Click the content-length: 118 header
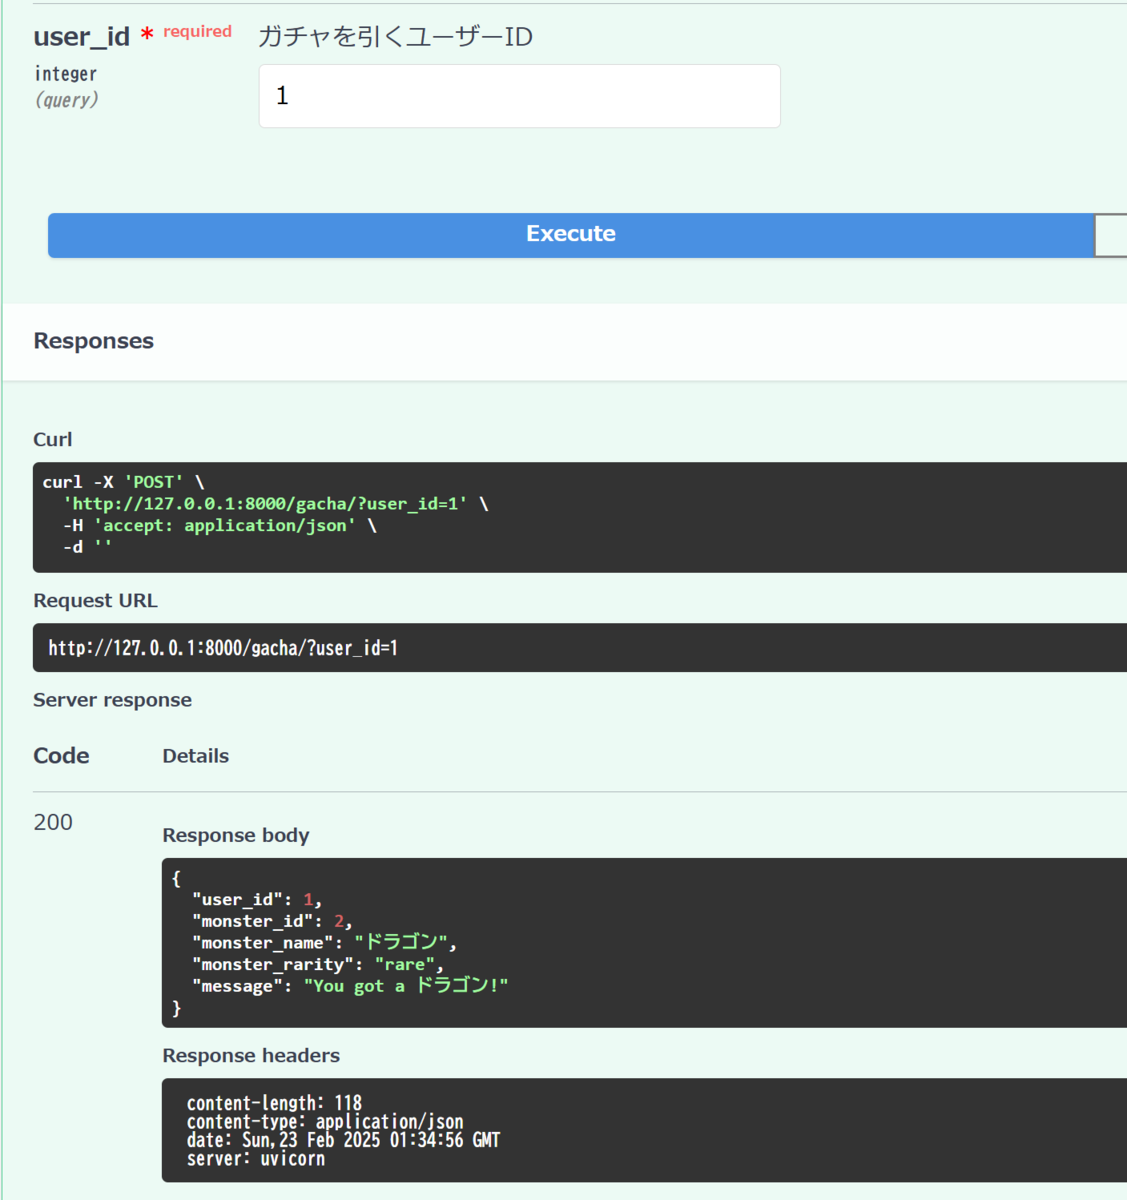This screenshot has width=1127, height=1200. 274,1103
